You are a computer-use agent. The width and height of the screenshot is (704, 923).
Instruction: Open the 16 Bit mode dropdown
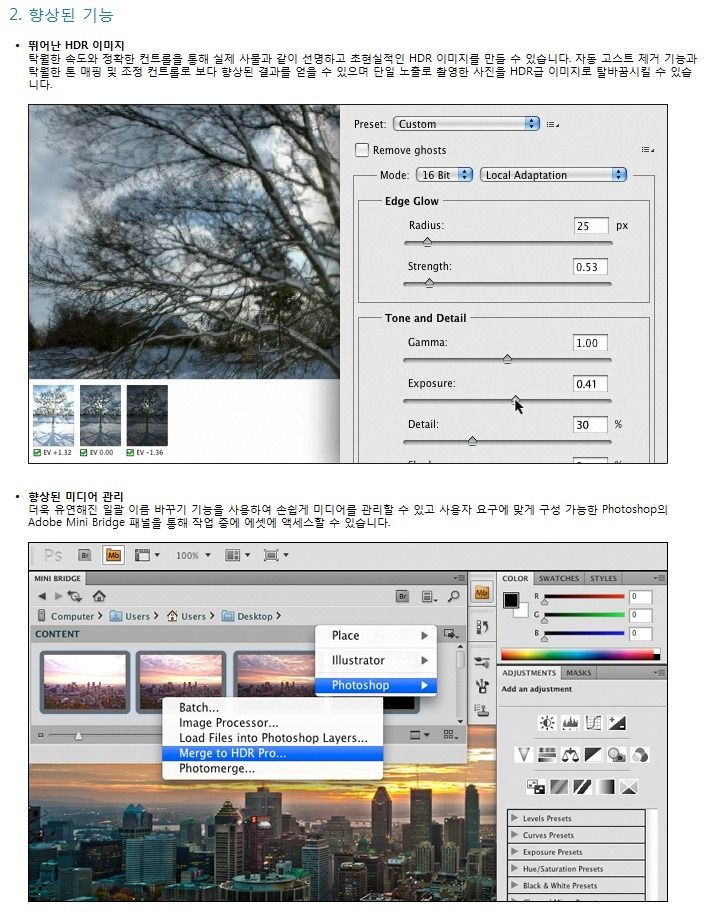tap(444, 175)
